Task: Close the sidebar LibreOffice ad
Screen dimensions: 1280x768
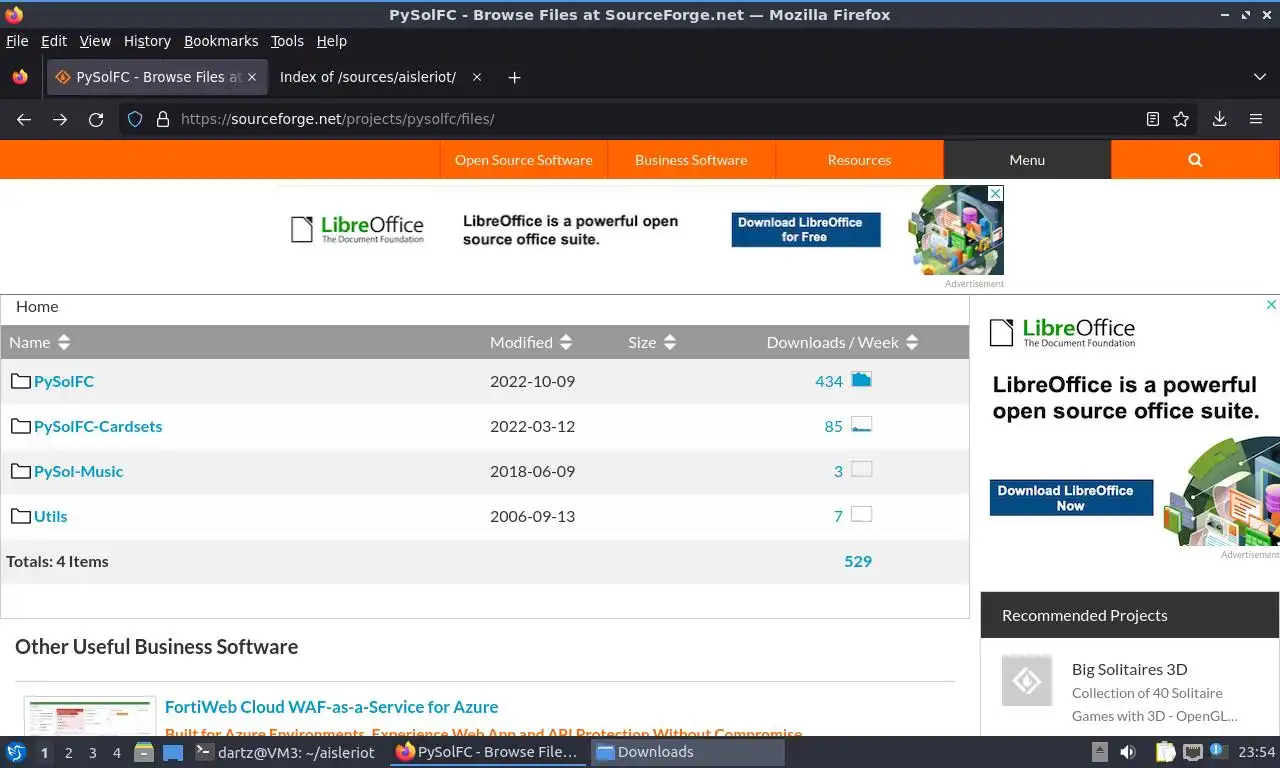Action: point(1272,304)
